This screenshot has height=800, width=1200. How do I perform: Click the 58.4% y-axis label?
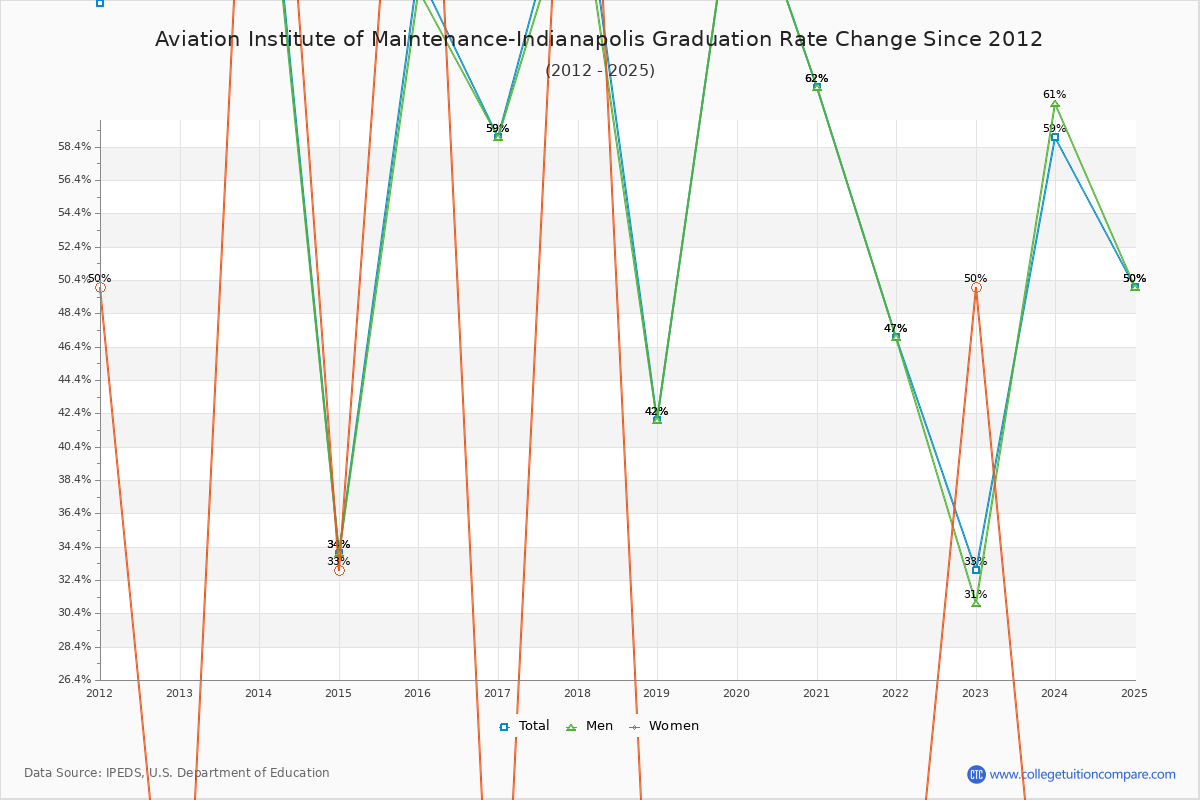pyautogui.click(x=76, y=147)
